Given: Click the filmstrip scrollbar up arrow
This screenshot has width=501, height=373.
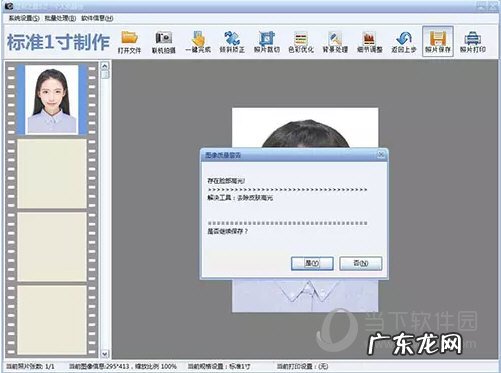Looking at the screenshot, I should click(105, 66).
